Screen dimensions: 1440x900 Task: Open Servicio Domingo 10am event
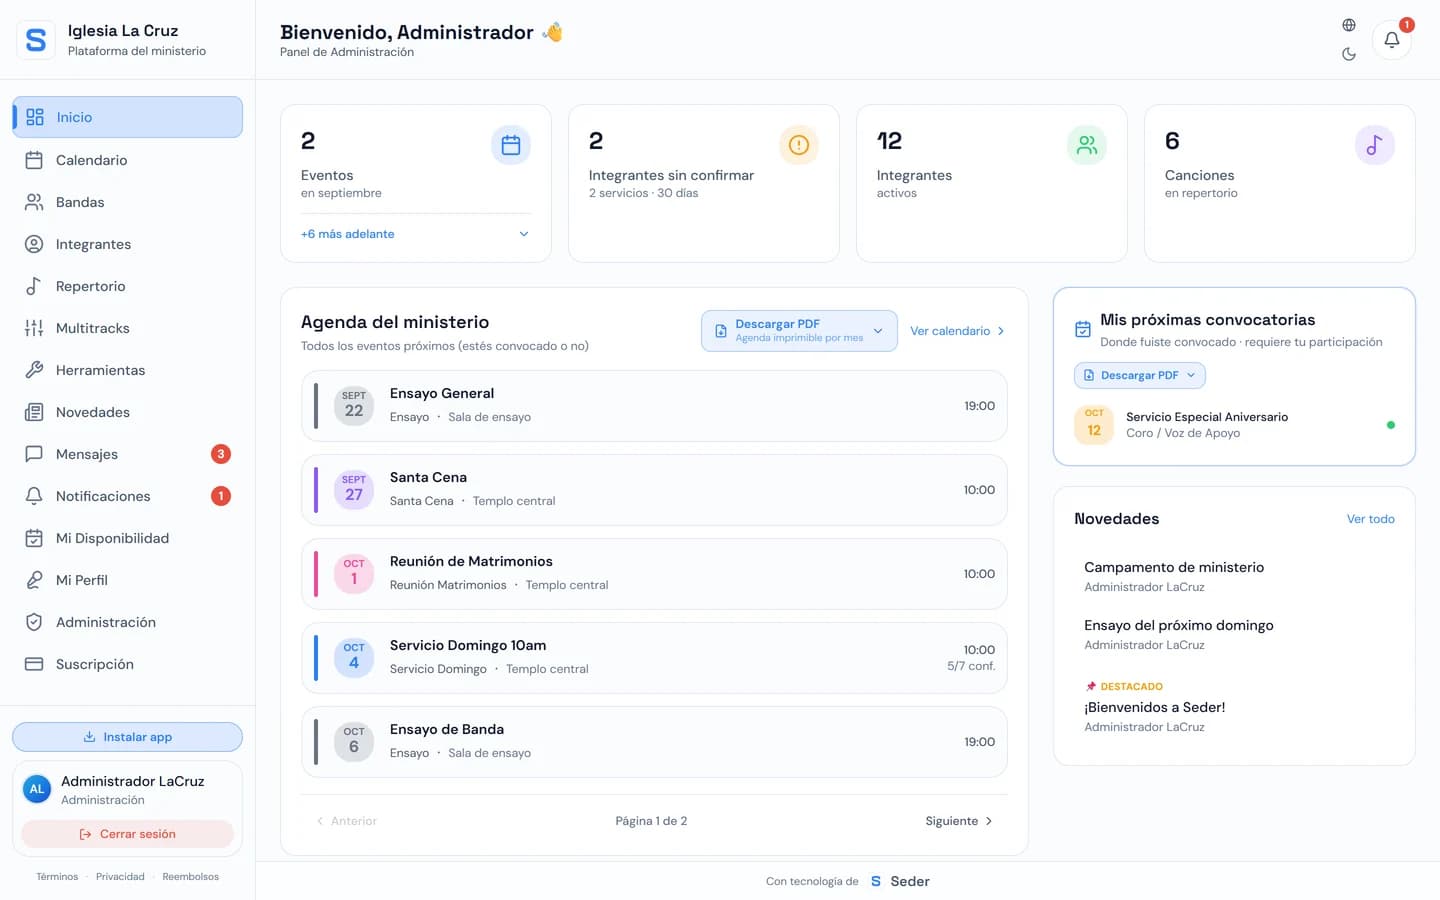pos(654,658)
